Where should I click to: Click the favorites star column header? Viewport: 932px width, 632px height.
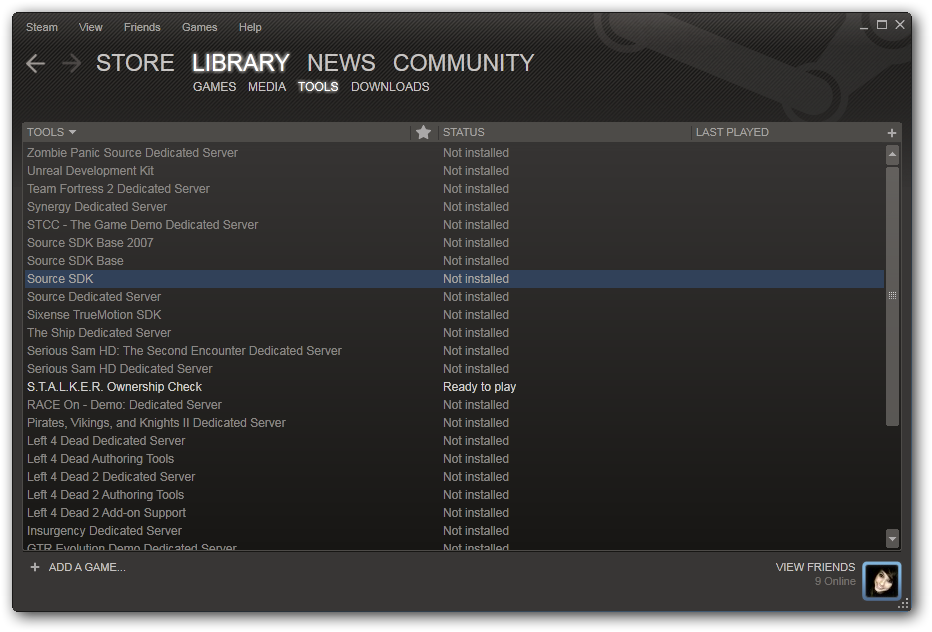[423, 132]
